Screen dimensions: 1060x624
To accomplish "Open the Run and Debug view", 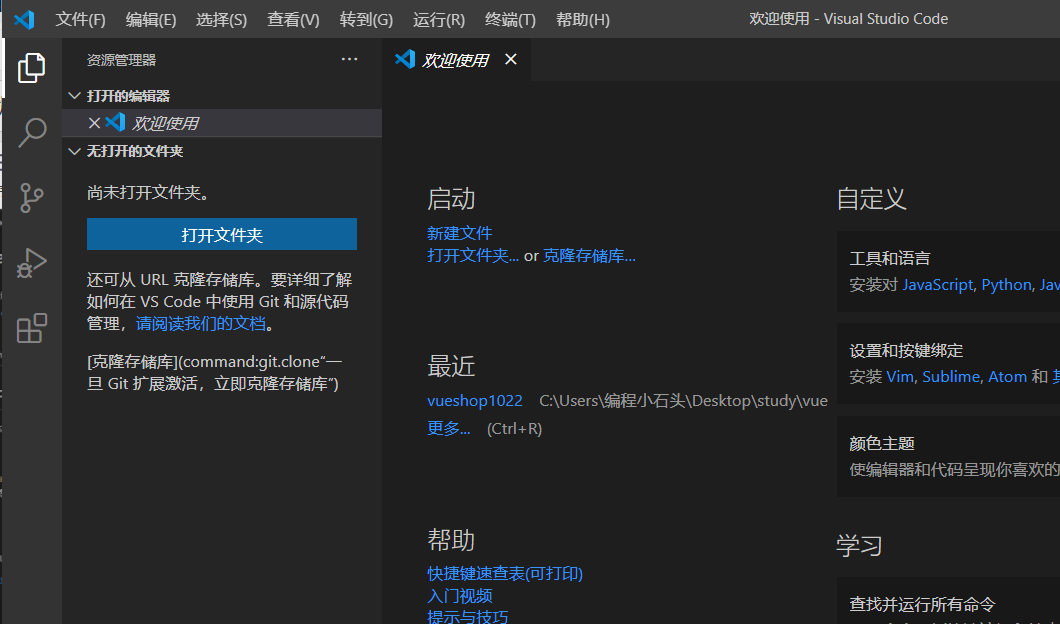I will point(31,263).
